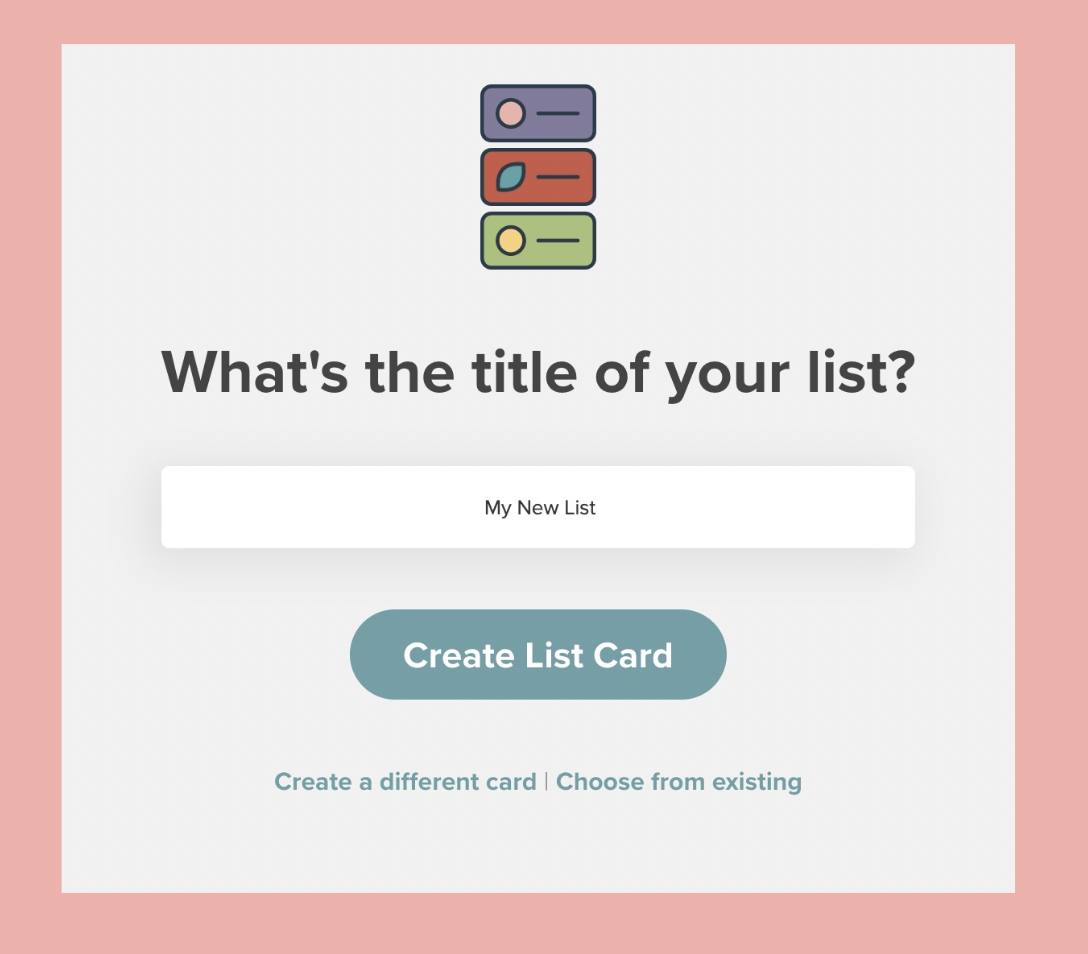Click the empty gray area below the links

tap(538, 845)
